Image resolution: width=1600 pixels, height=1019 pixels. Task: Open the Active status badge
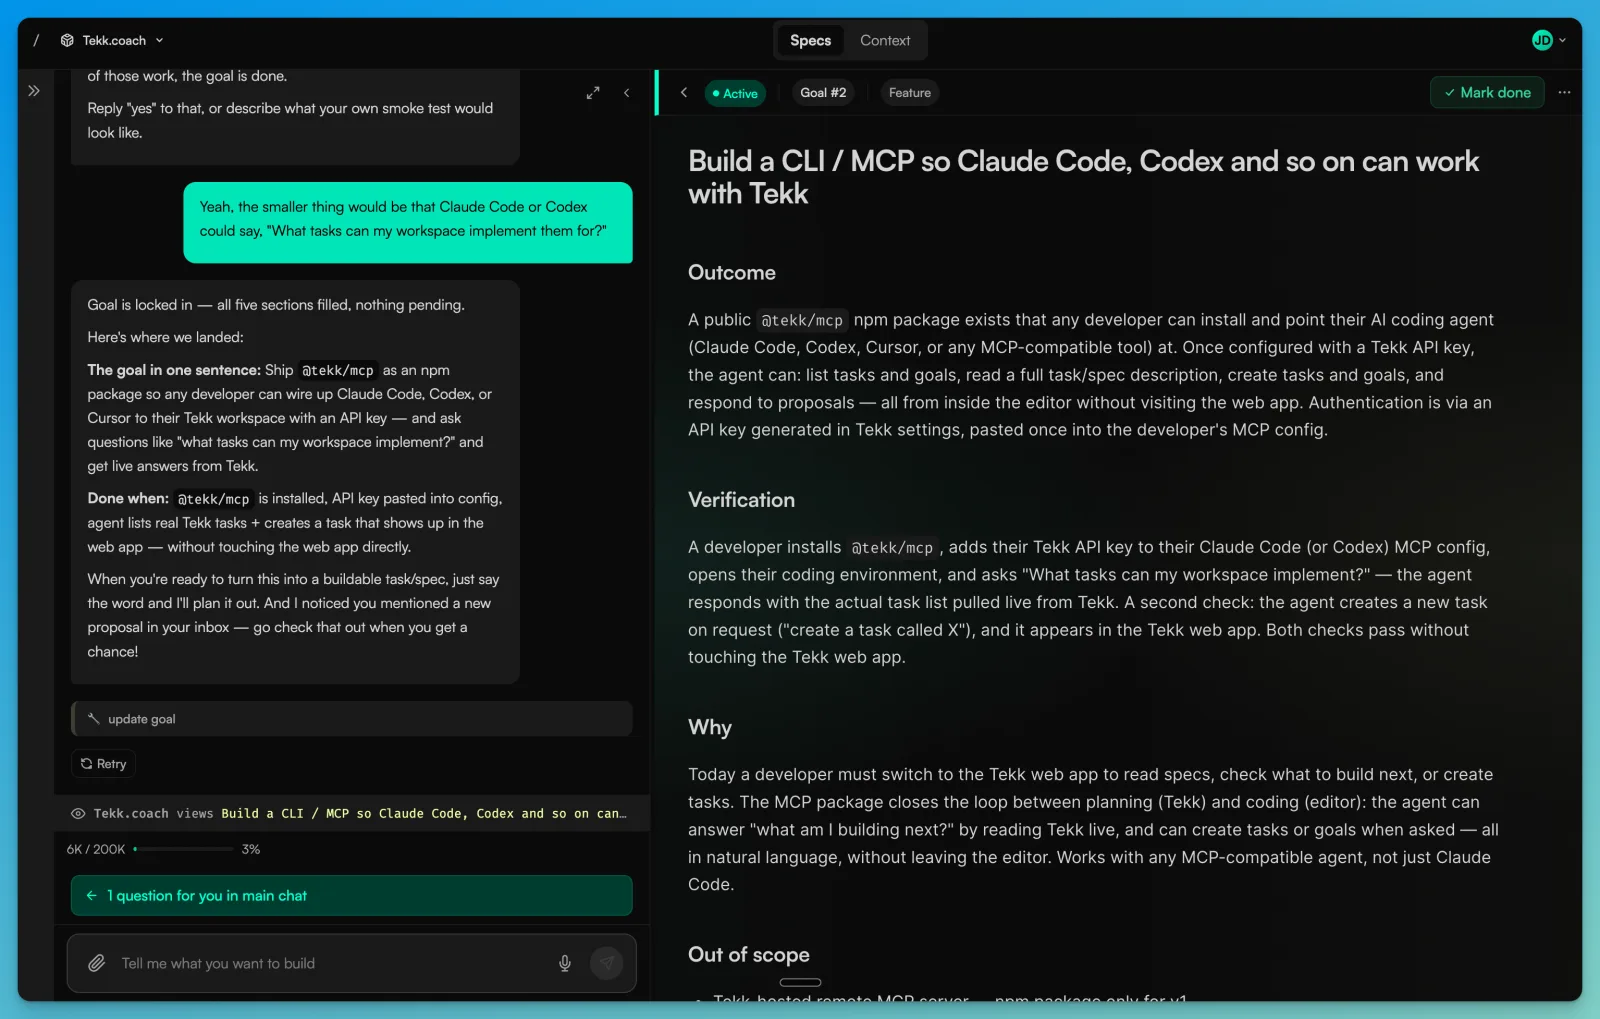pyautogui.click(x=735, y=94)
